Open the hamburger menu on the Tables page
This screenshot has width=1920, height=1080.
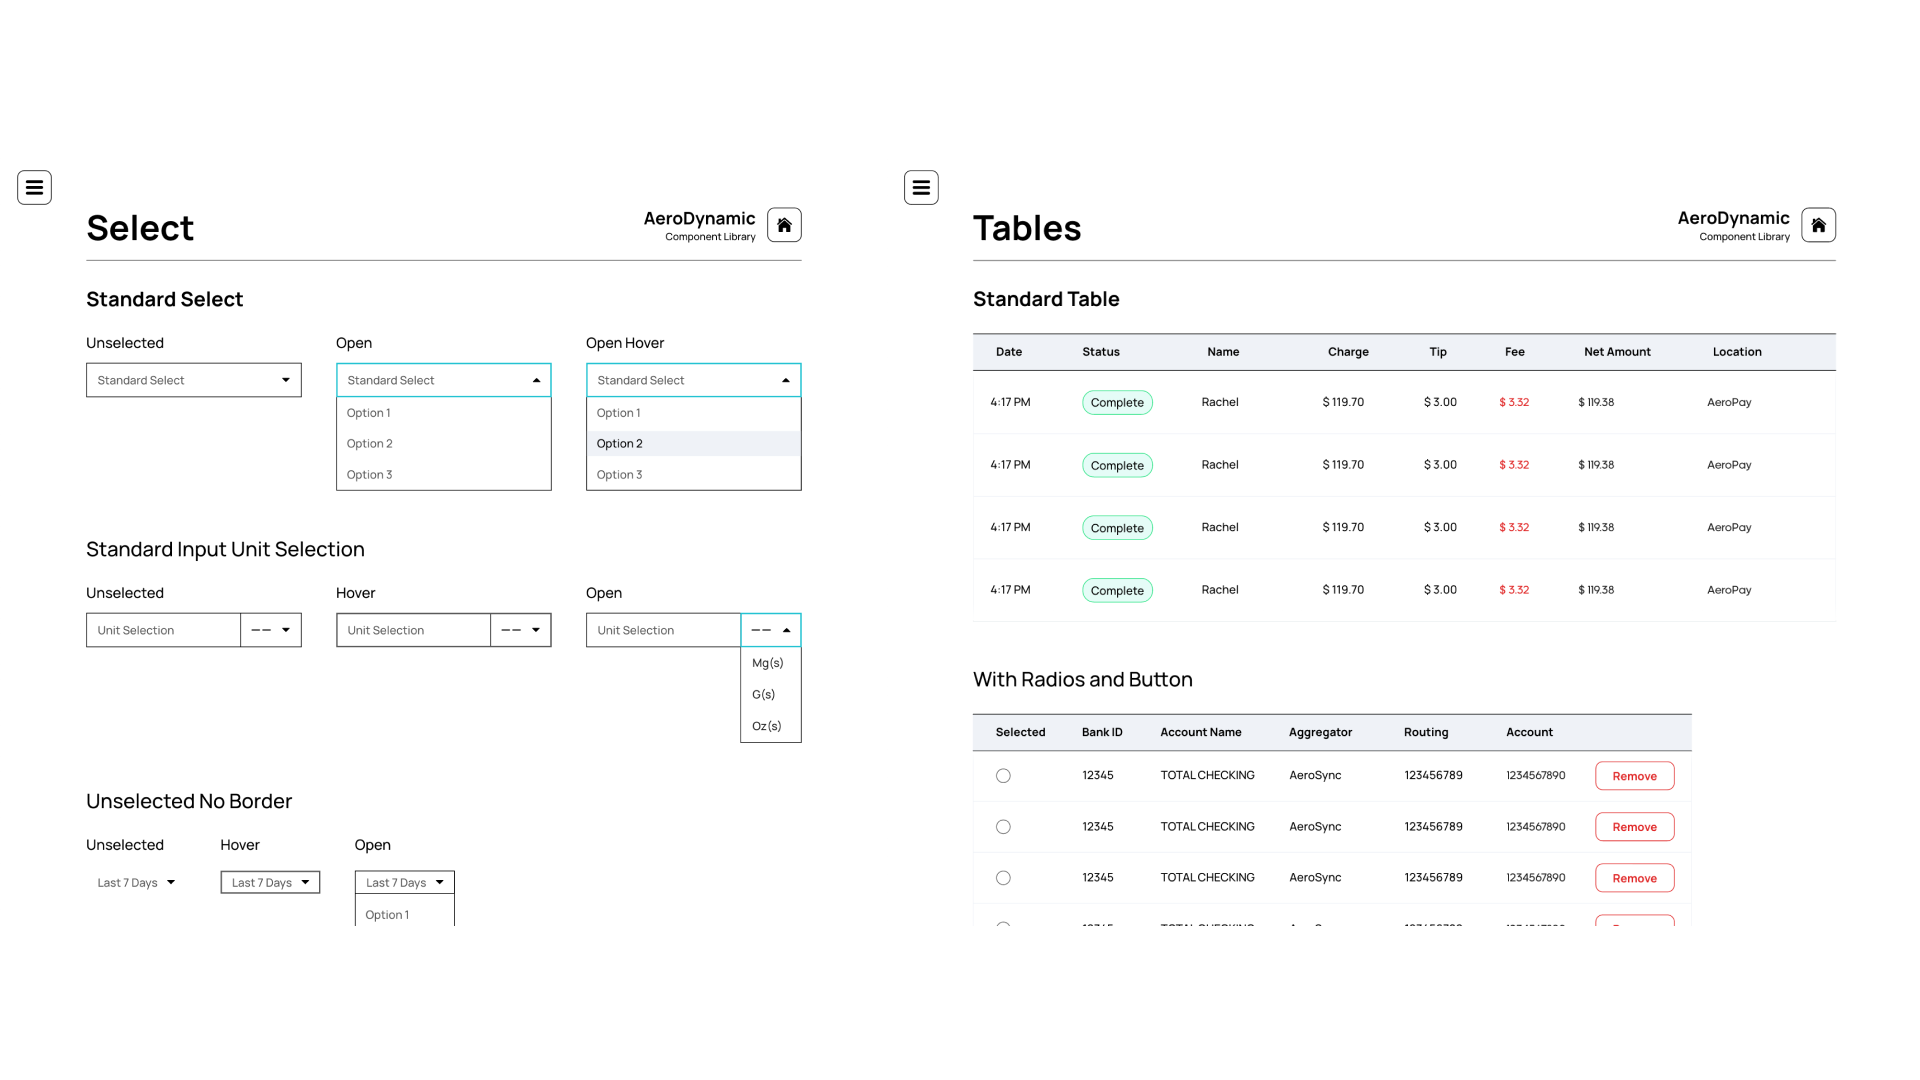pyautogui.click(x=921, y=187)
